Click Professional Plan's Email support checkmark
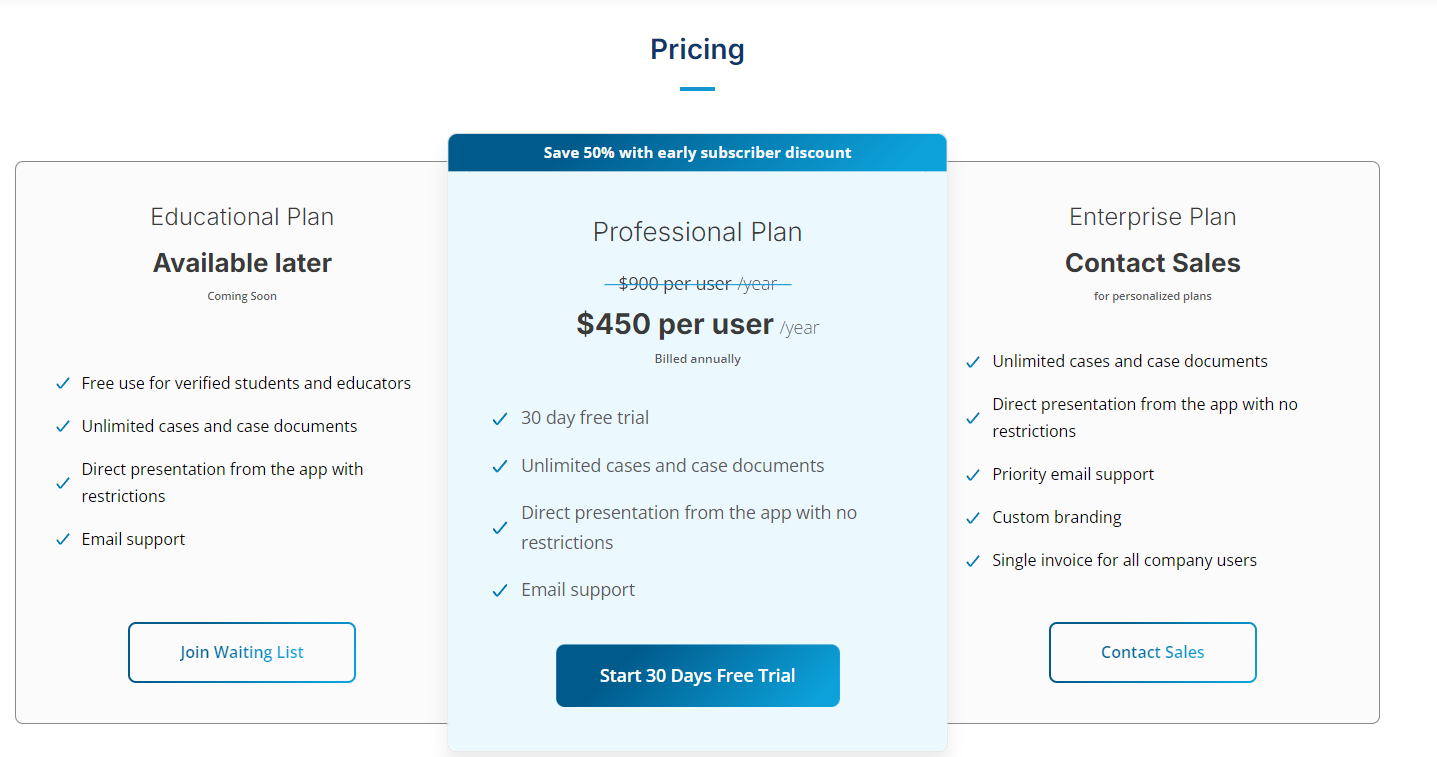1437x757 pixels. 500,591
